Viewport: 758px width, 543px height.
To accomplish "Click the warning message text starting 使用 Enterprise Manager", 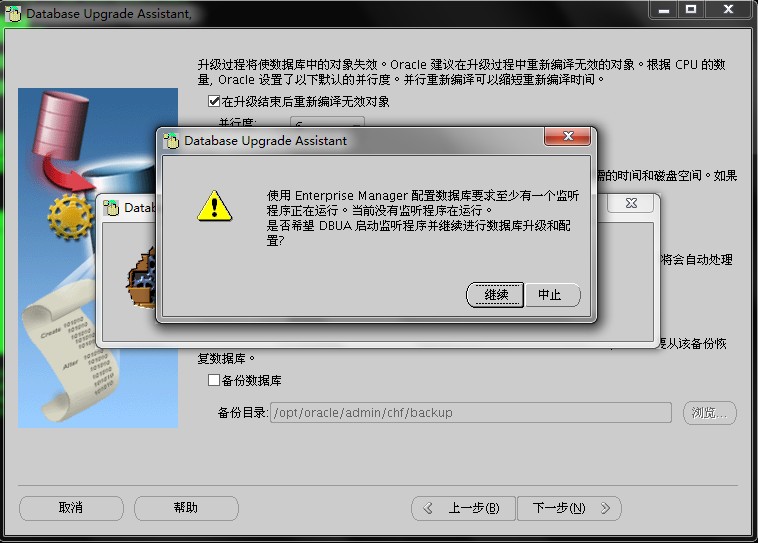I will click(x=423, y=203).
